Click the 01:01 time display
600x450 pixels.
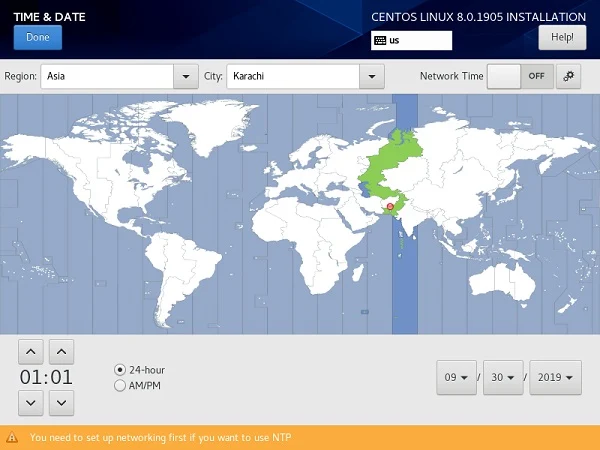click(x=46, y=377)
